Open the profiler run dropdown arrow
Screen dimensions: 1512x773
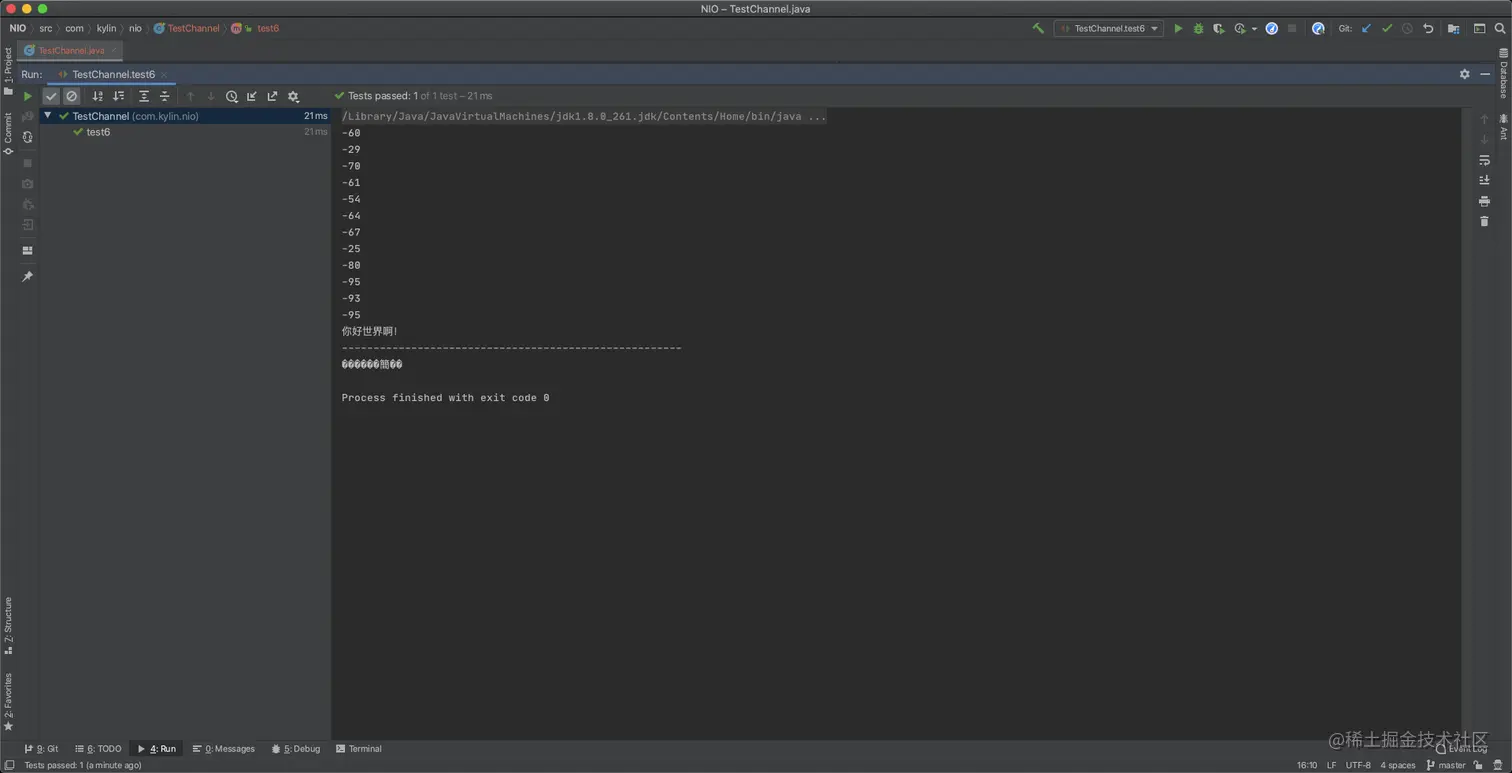click(x=1254, y=29)
